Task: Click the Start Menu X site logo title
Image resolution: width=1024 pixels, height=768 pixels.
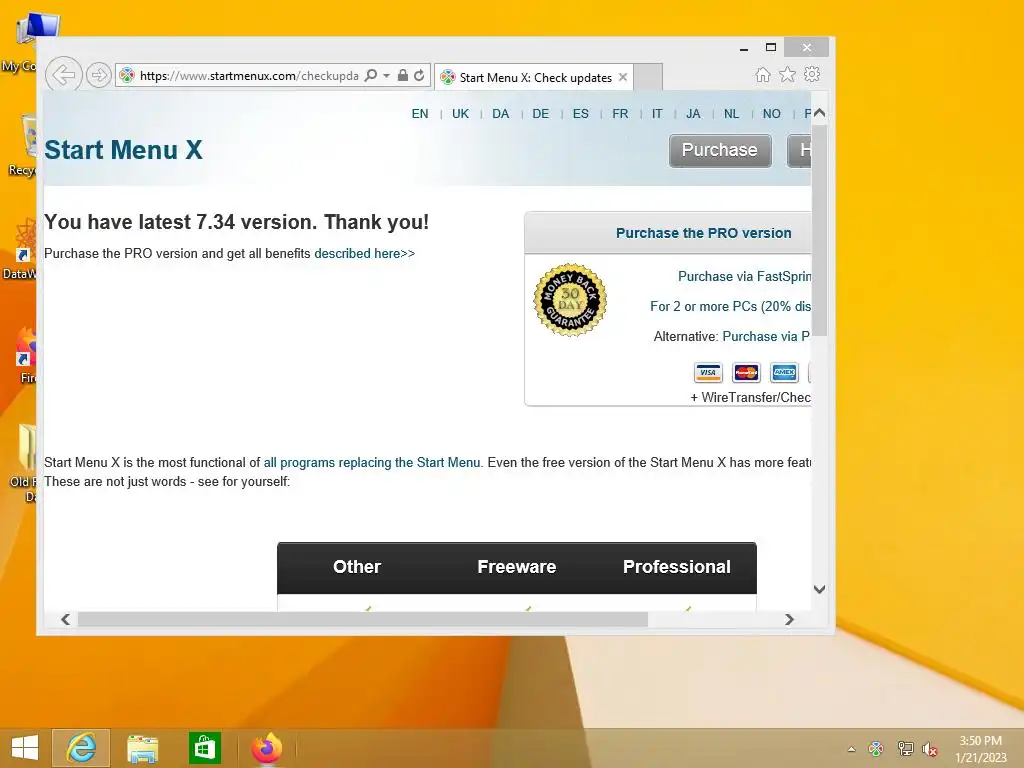Action: click(123, 150)
